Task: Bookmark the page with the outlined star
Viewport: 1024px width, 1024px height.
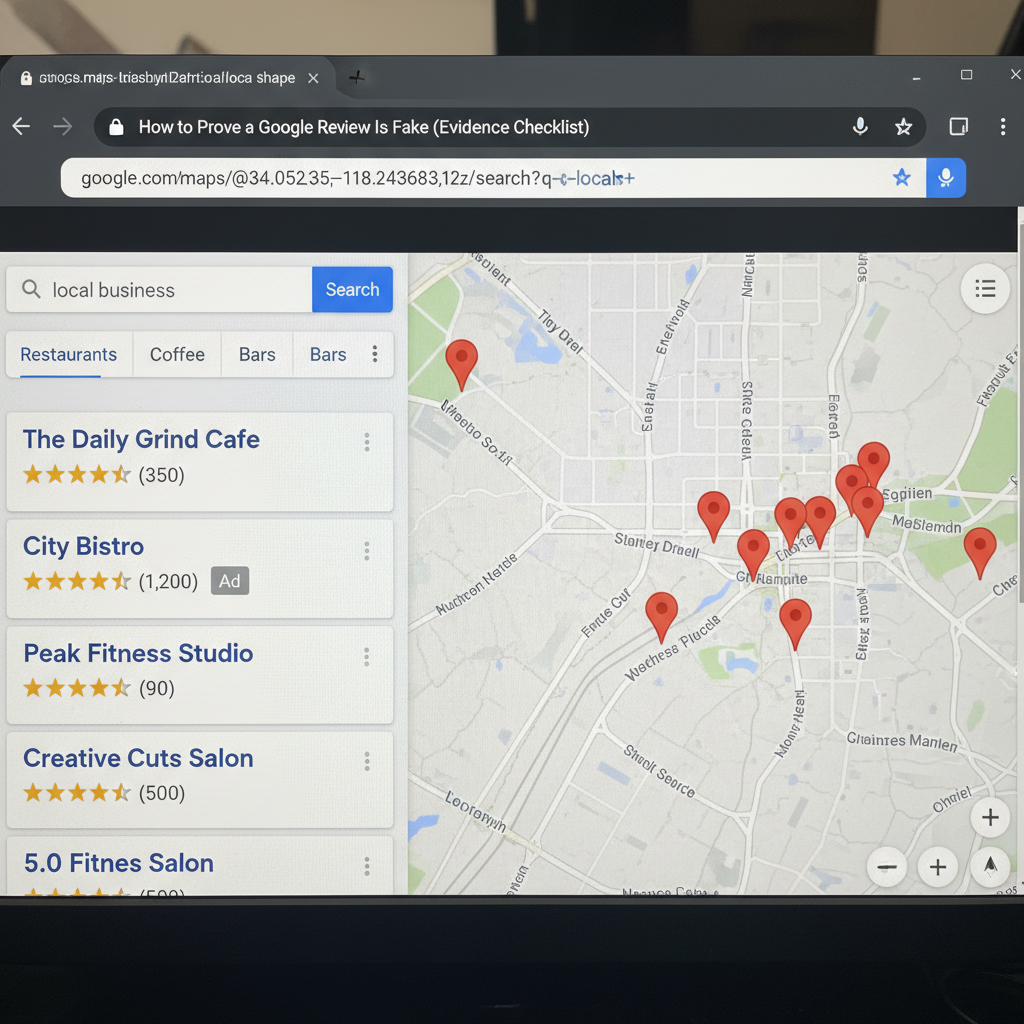Action: [903, 127]
